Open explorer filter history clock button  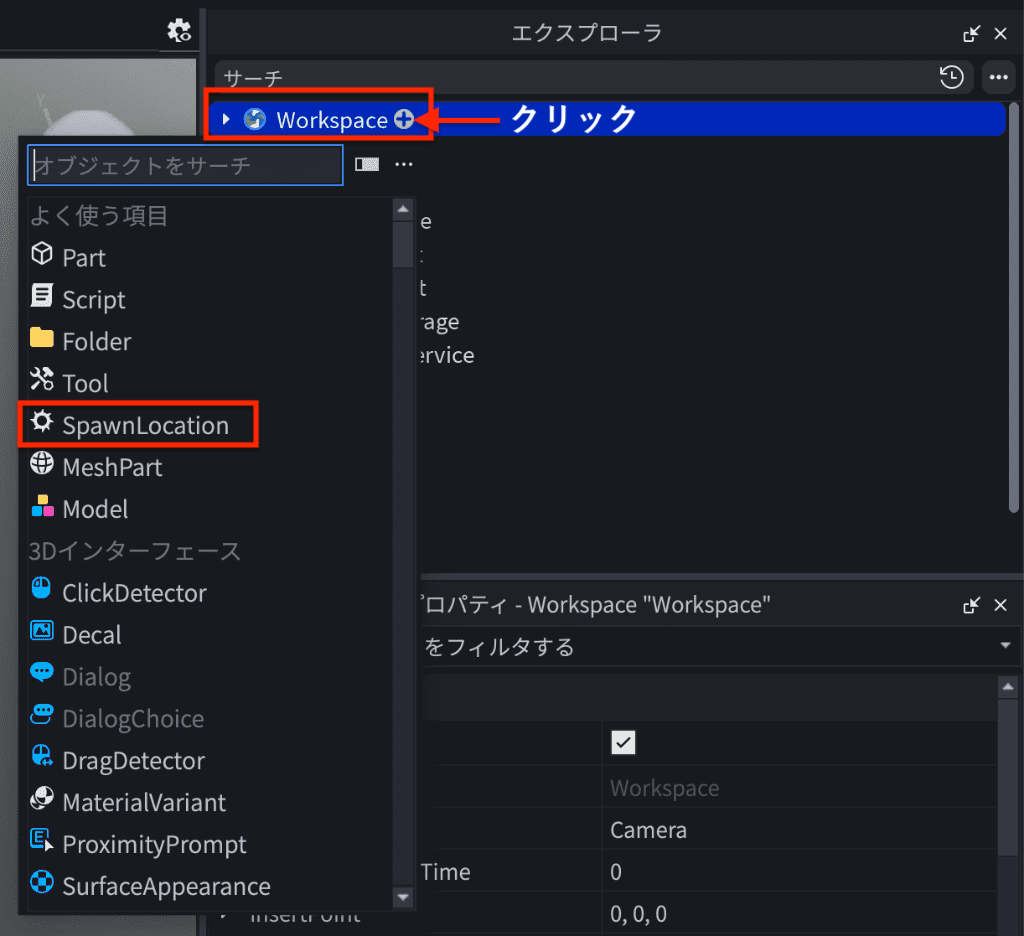pyautogui.click(x=952, y=77)
